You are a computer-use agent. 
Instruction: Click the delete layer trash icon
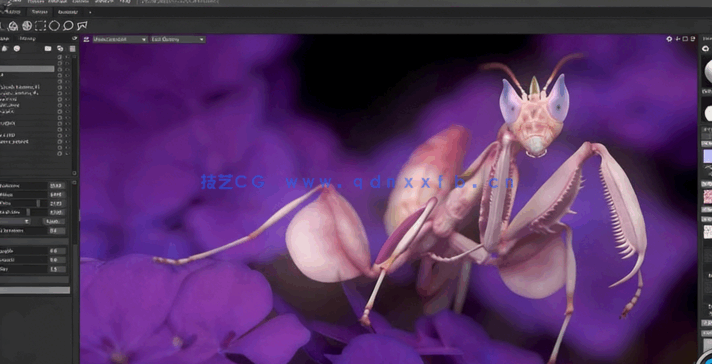pos(72,49)
